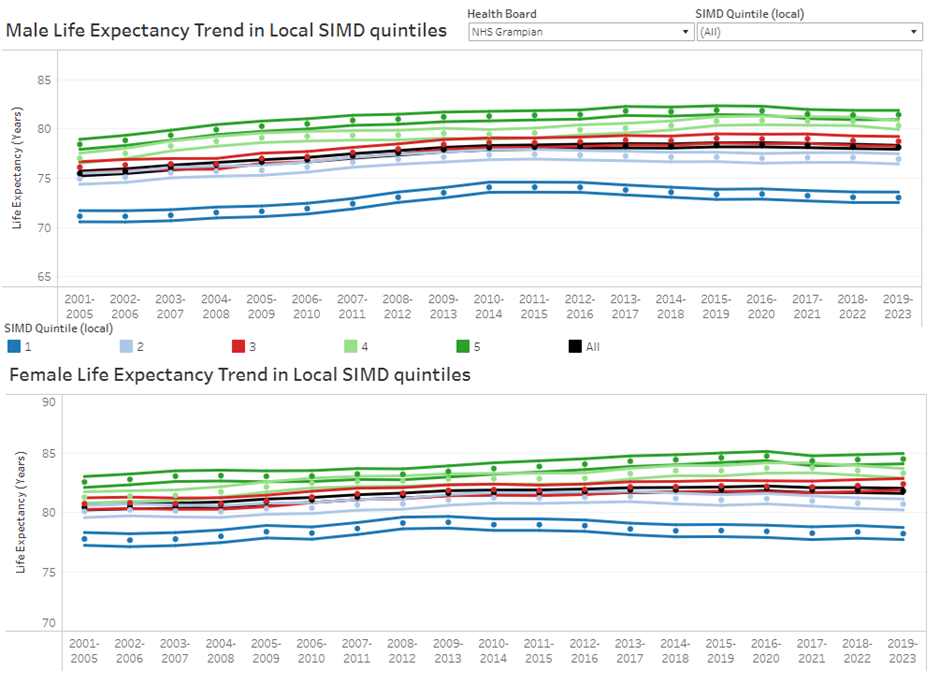Select the dark green quintile 5 legend swatch
This screenshot has height=685, width=940.
tap(462, 347)
